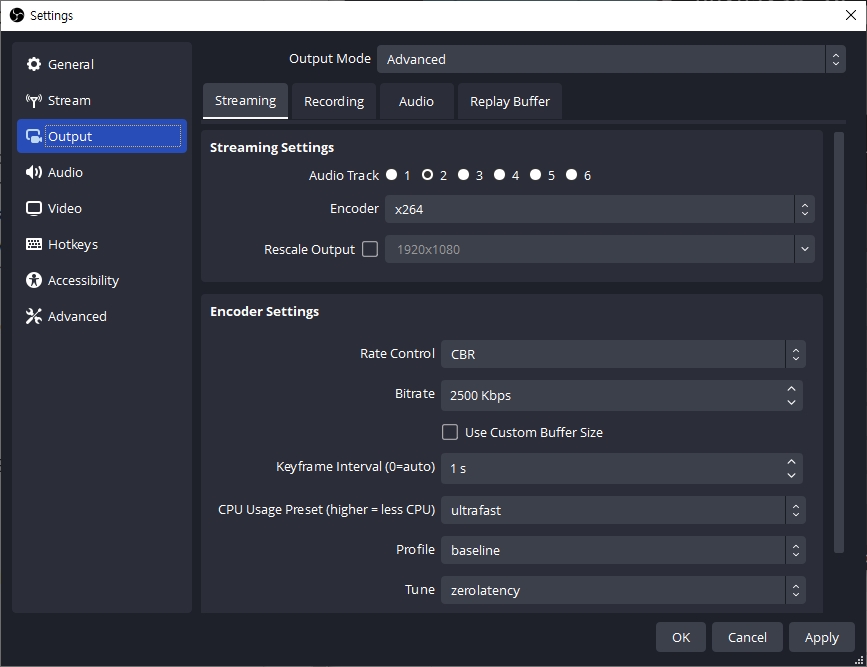Click the vertical settings scrollbar
The height and width of the screenshot is (667, 867).
tap(839, 342)
